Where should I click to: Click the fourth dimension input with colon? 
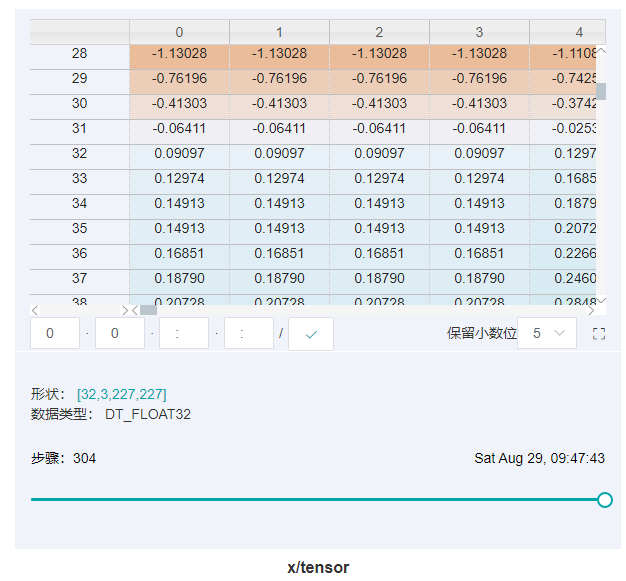[x=248, y=334]
